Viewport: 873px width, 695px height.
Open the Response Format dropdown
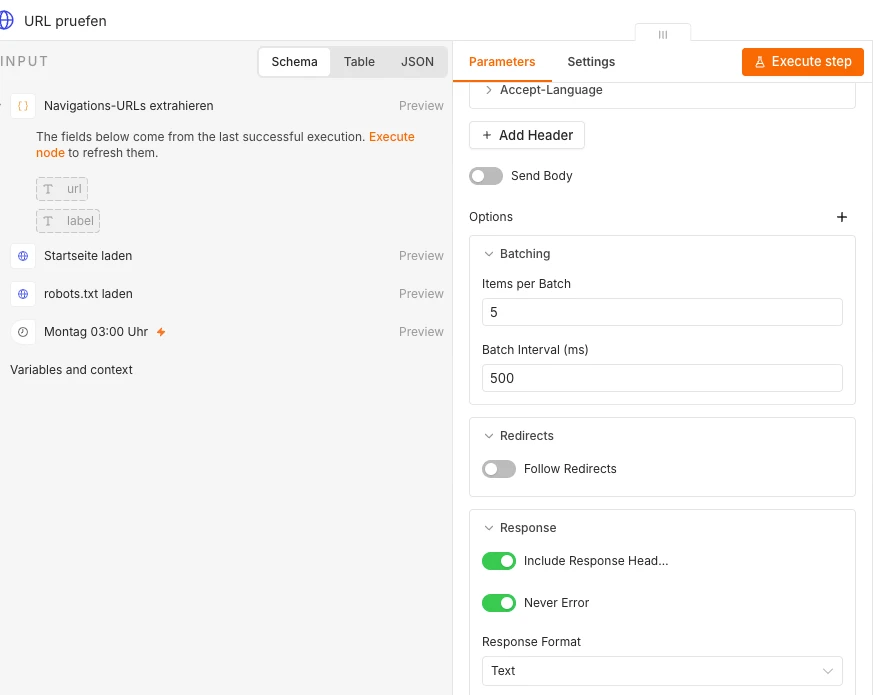click(662, 671)
